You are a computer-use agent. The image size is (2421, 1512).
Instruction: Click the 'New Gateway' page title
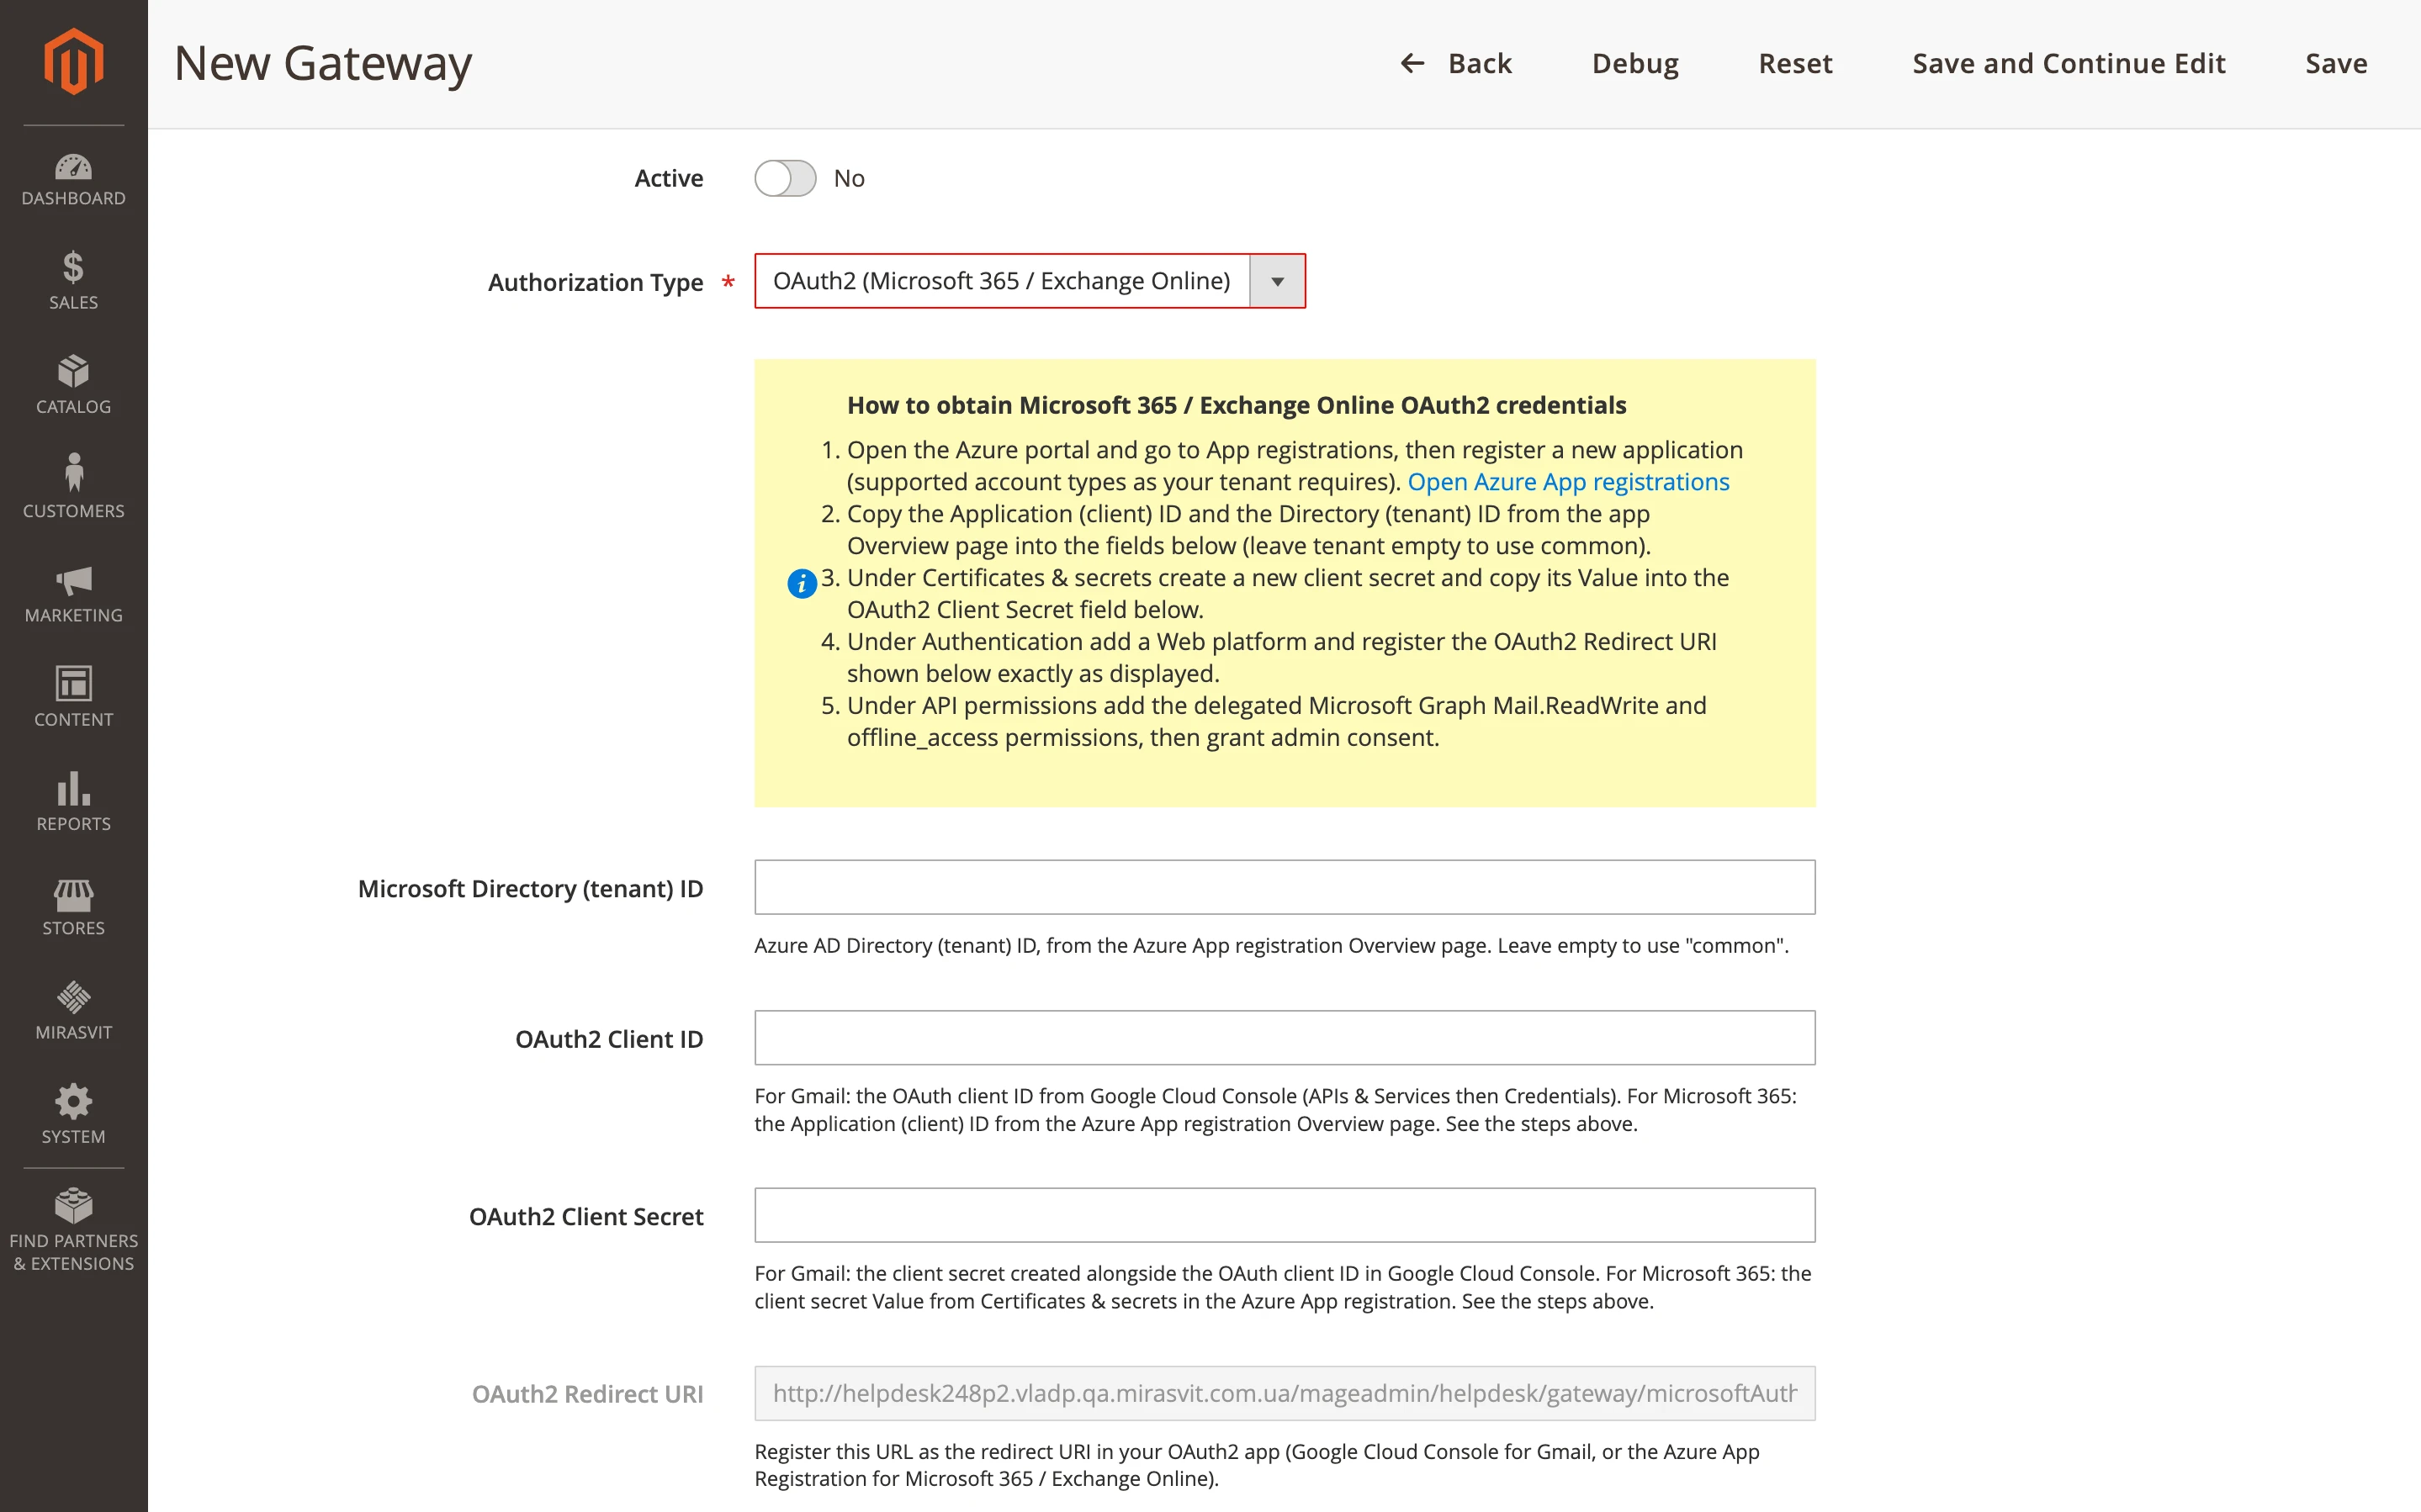323,63
